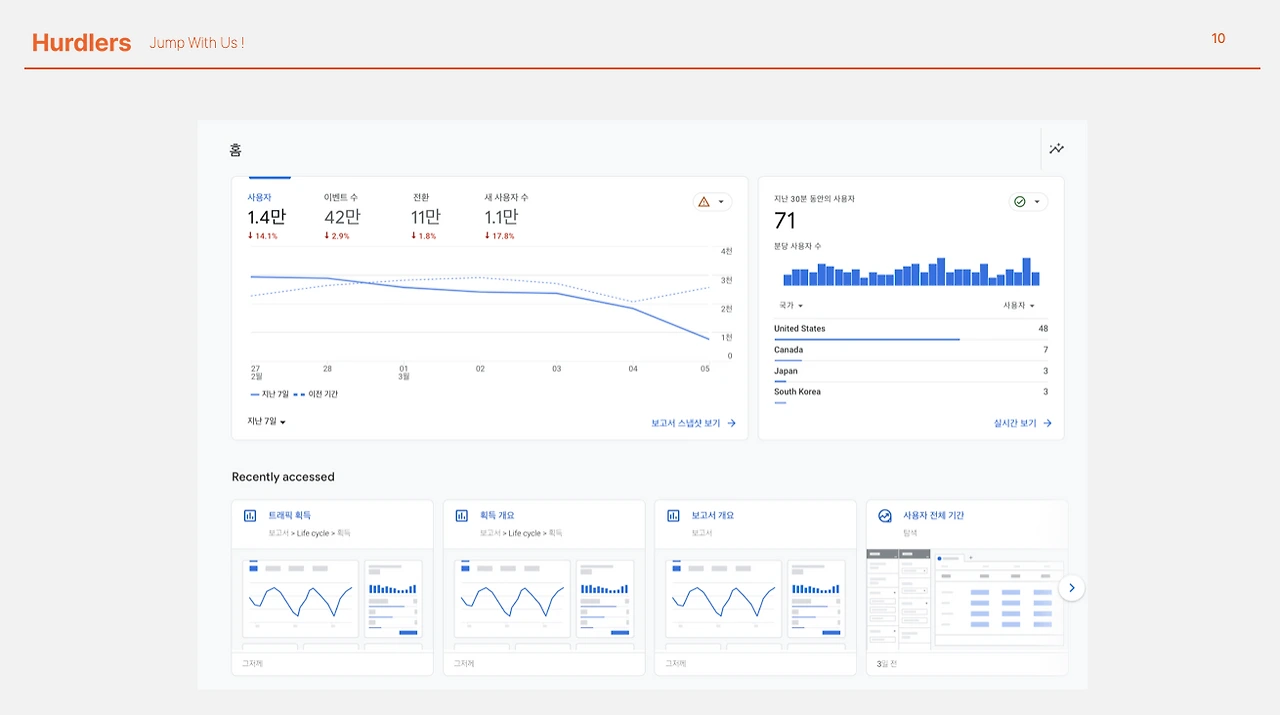Viewport: 1280px width, 715px height.
Task: Click the 이전 기간 dashed line legend
Action: tap(316, 394)
